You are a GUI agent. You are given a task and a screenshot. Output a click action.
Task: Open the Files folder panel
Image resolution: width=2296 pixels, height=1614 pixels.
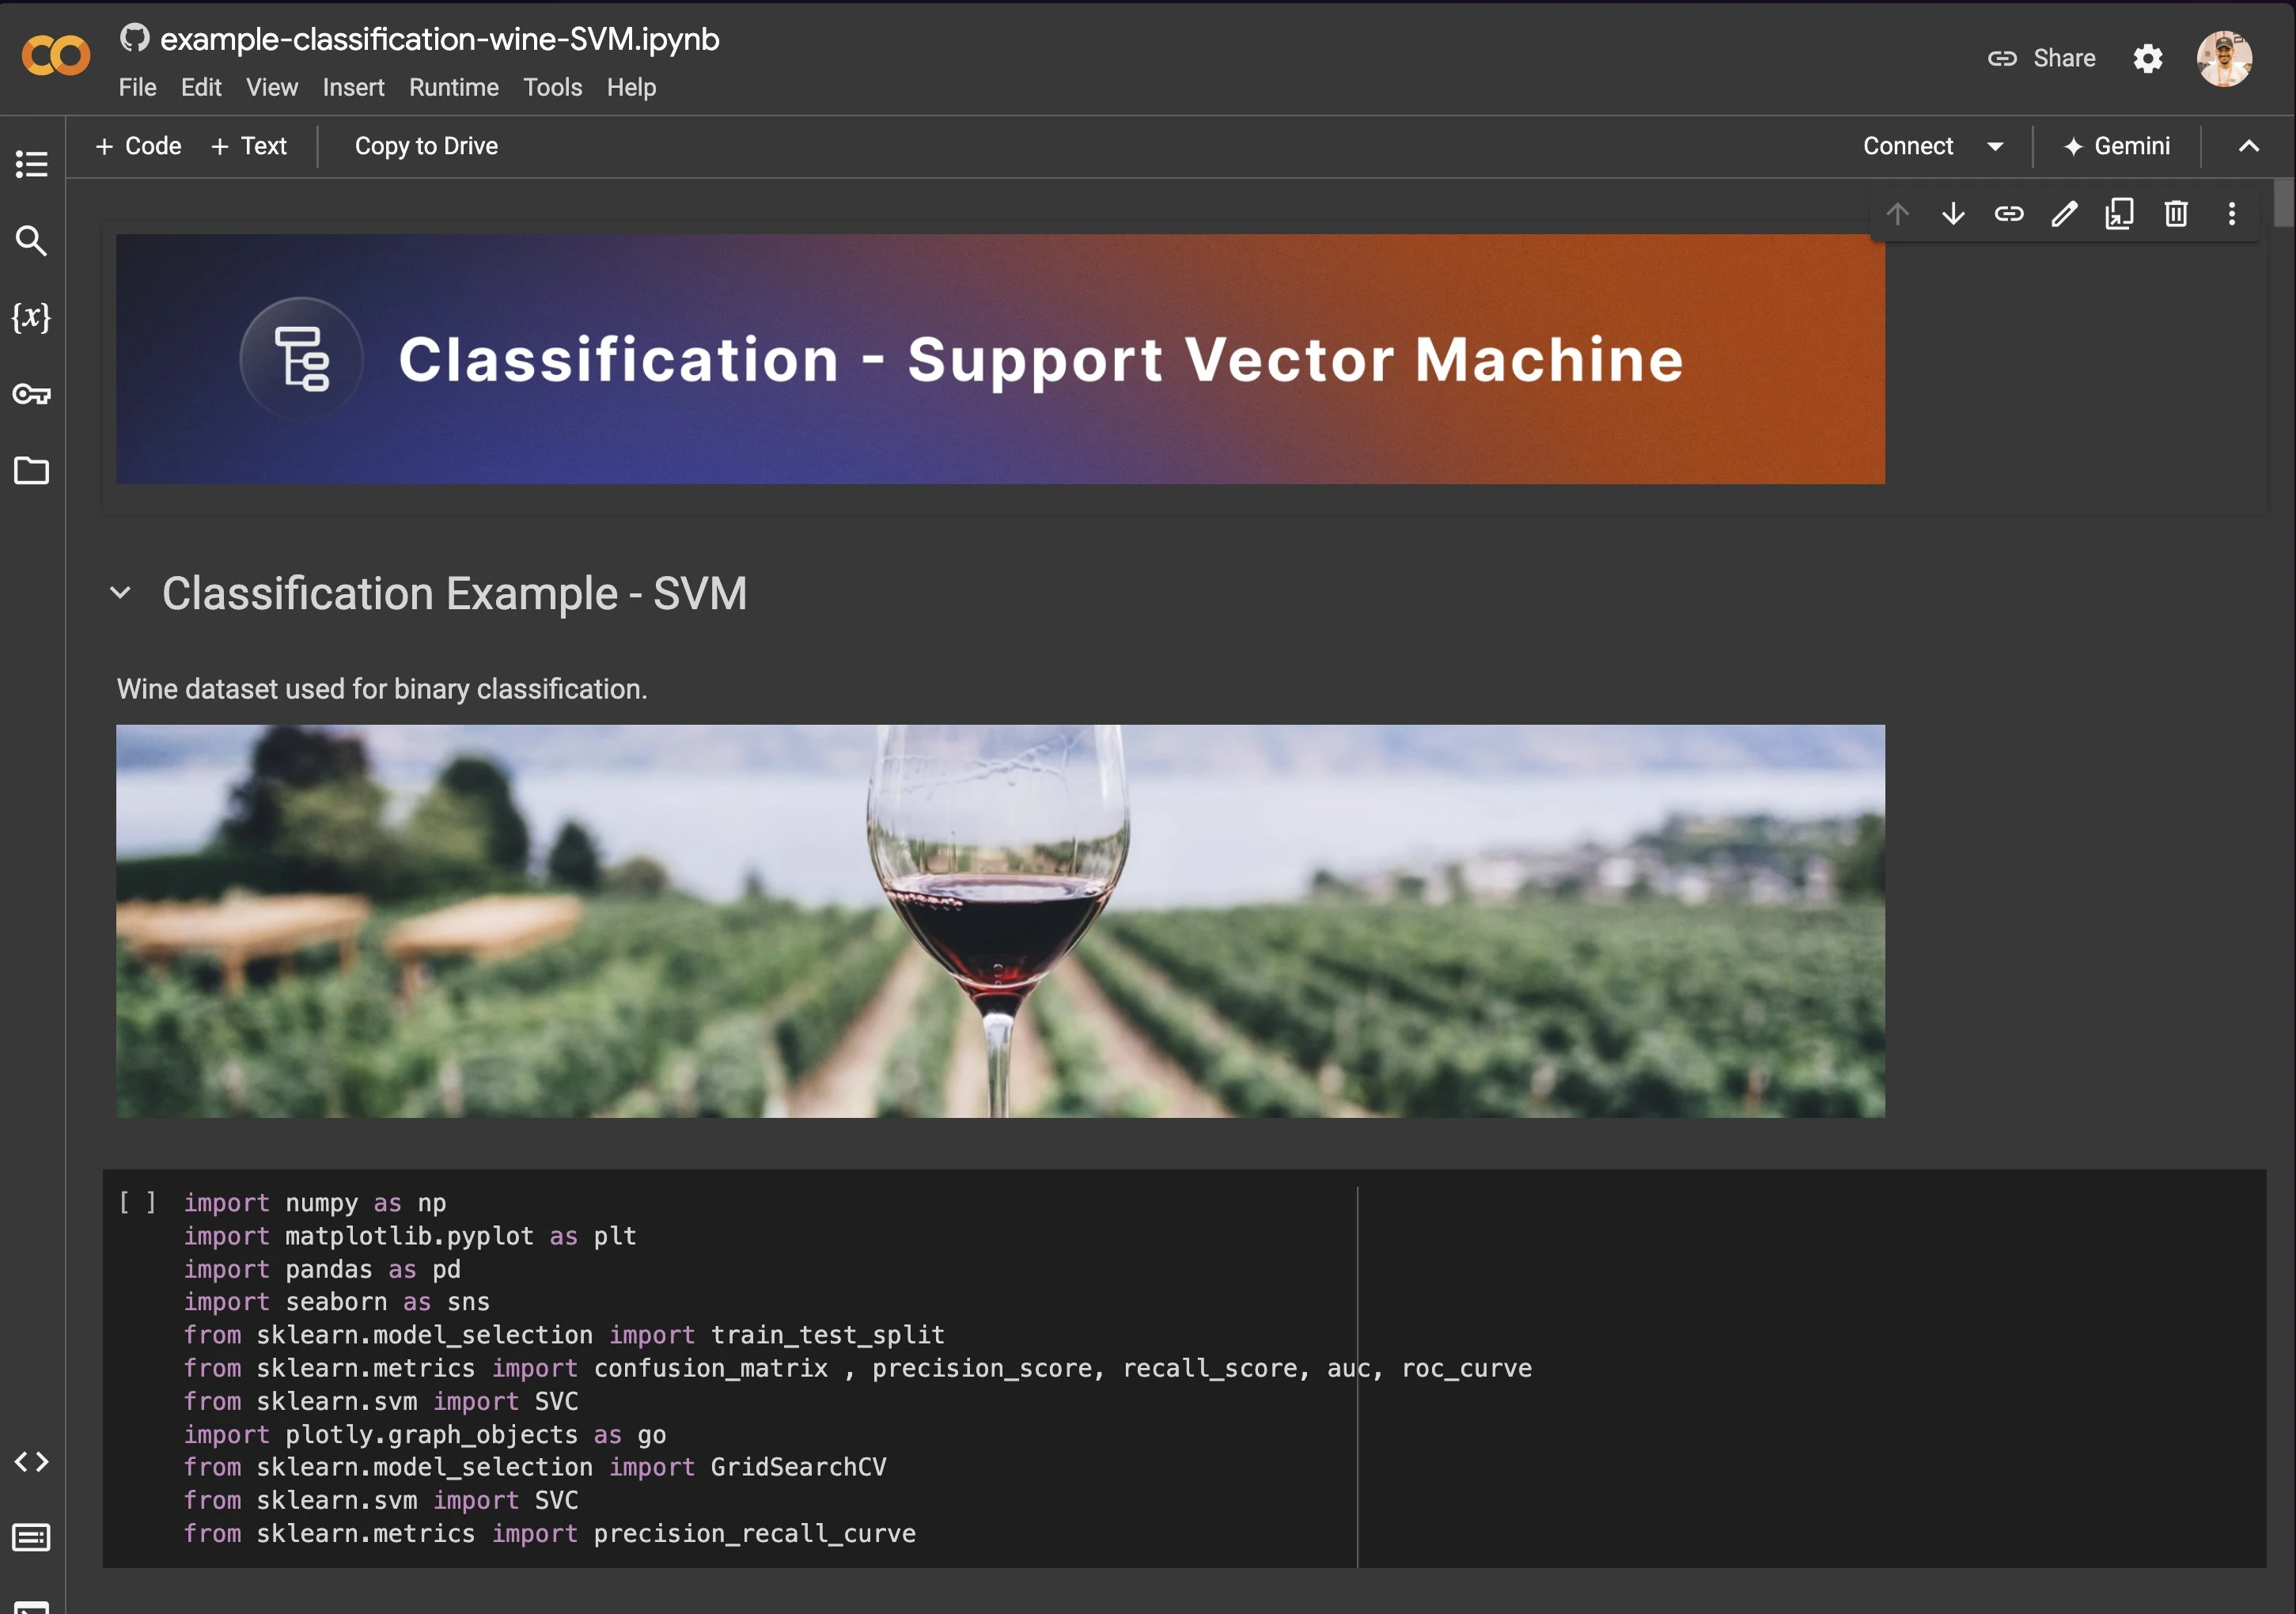[x=31, y=470]
